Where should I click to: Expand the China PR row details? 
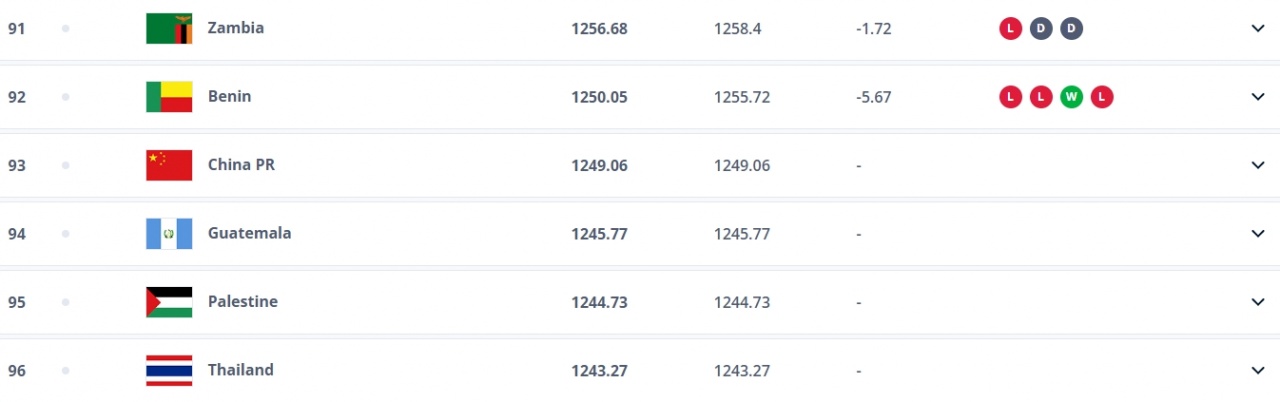(x=1258, y=165)
